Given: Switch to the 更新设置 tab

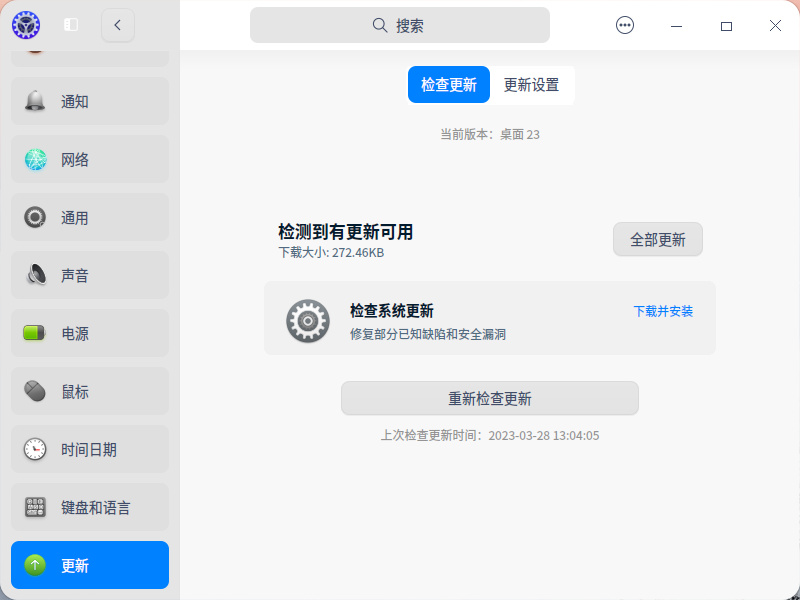Looking at the screenshot, I should [x=532, y=86].
